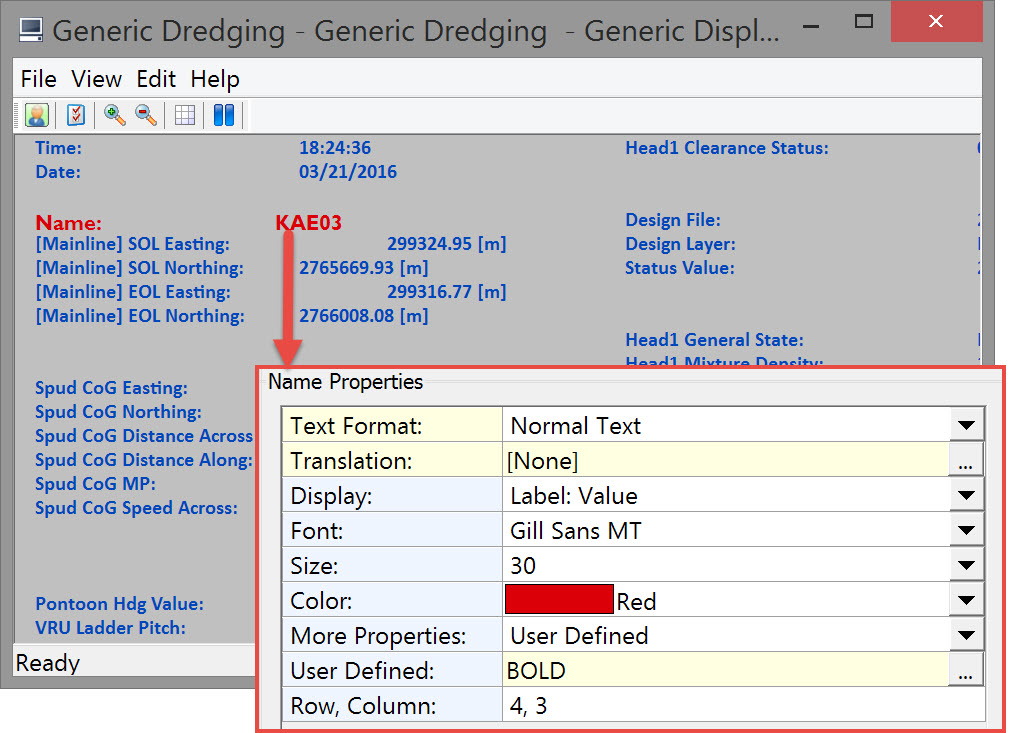This screenshot has height=733, width=1015.
Task: Toggle the grid layout icon
Action: [x=185, y=115]
